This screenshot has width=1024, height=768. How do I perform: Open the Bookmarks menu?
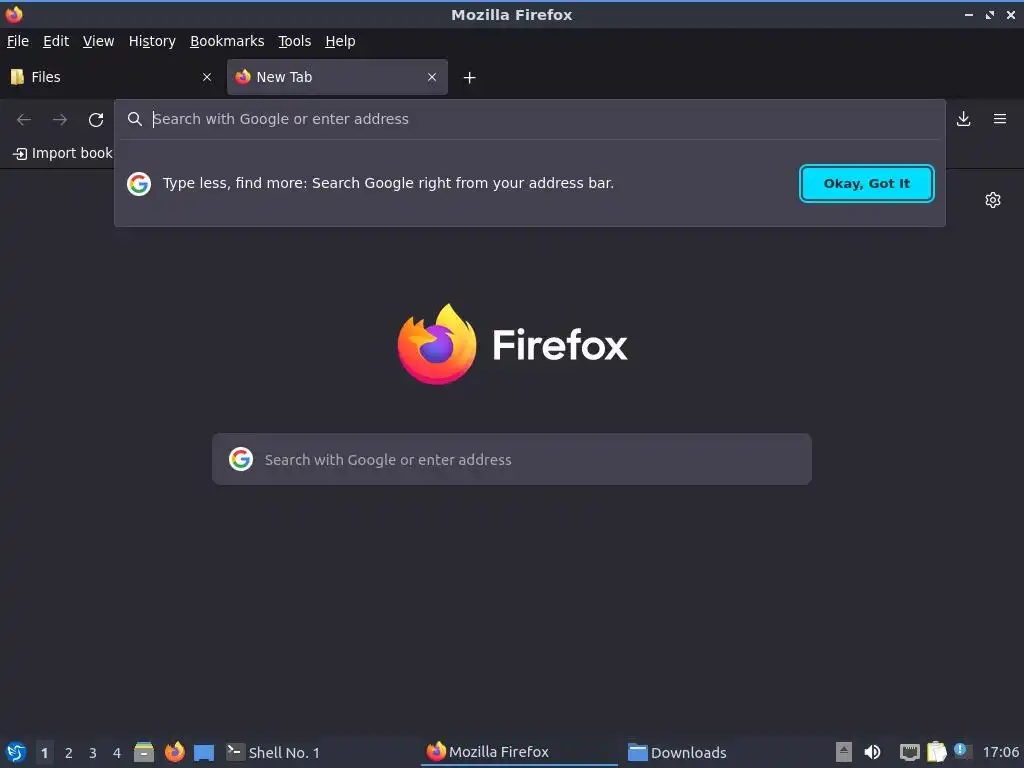click(x=227, y=41)
